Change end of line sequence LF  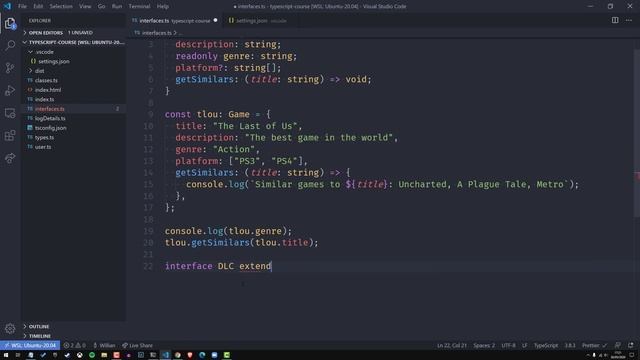[x=524, y=345]
